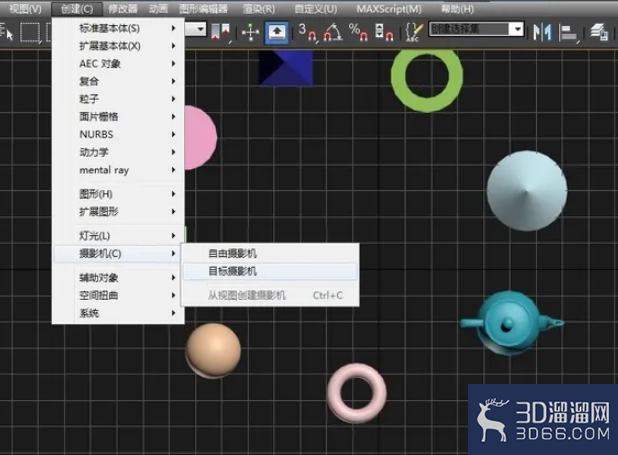The image size is (618, 455).
Task: Click the select and manipulate icon
Action: 251,32
